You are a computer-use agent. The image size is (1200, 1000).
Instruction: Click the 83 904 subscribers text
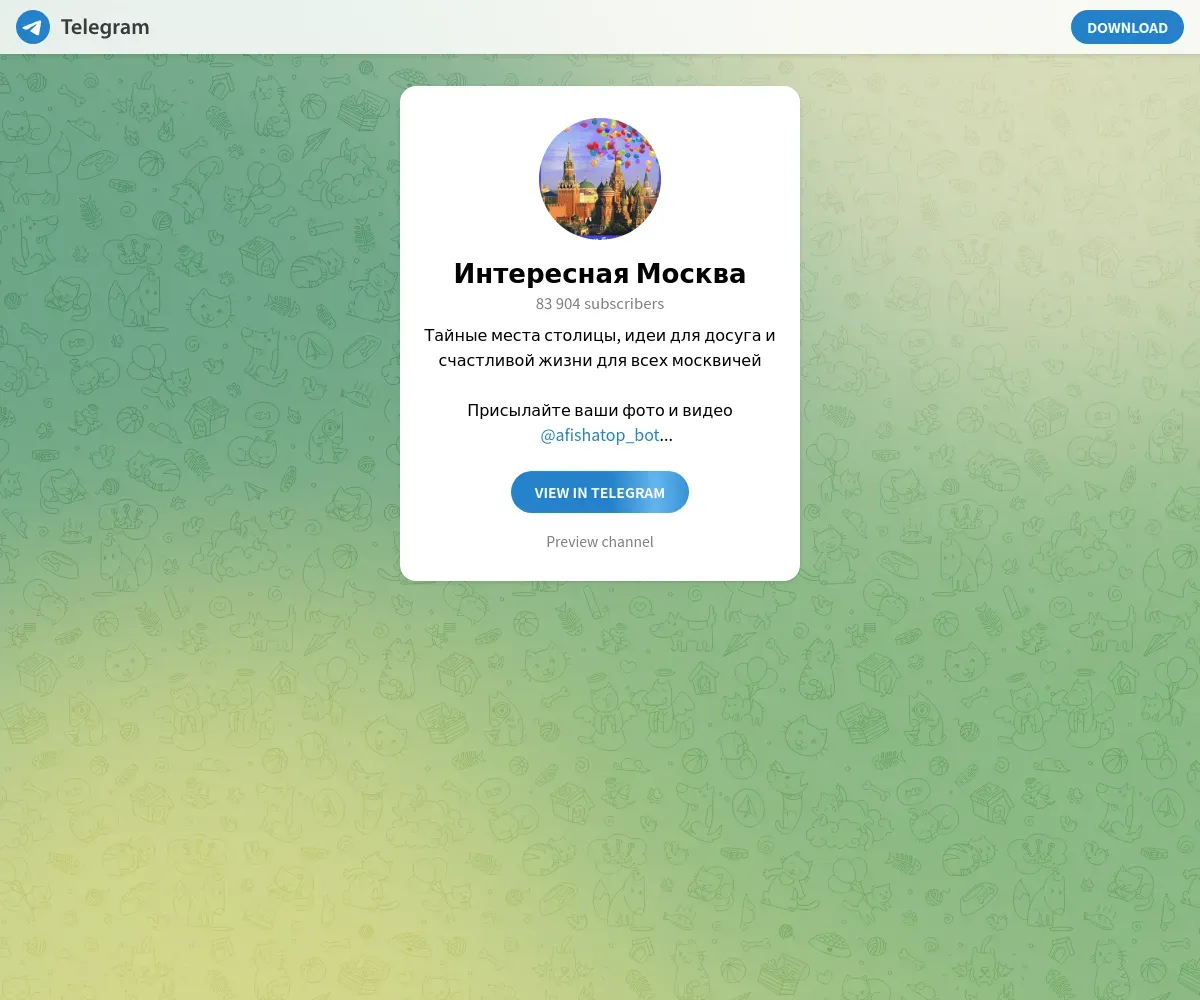click(600, 304)
